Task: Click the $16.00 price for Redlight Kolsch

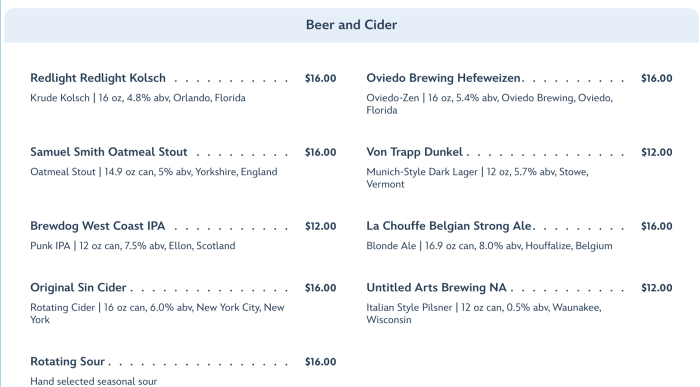Action: pyautogui.click(x=321, y=78)
